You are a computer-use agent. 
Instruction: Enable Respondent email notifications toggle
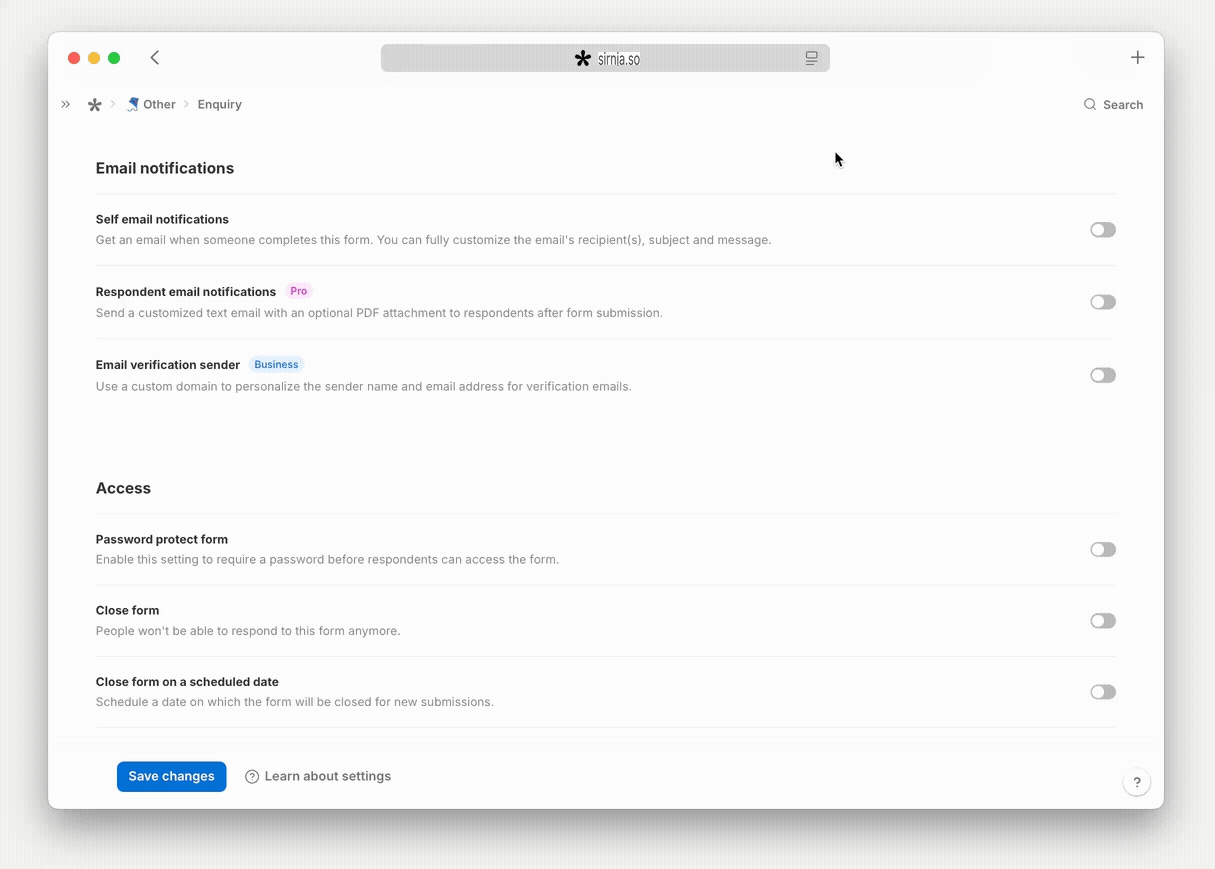coord(1103,302)
